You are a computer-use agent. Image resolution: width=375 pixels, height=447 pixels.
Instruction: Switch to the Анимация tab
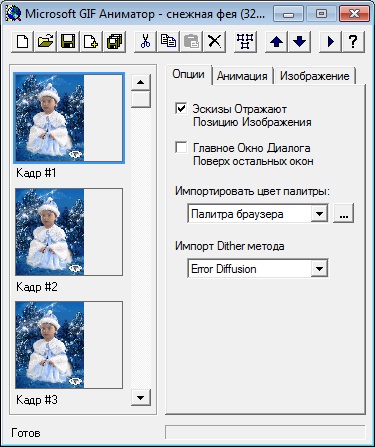[x=242, y=76]
